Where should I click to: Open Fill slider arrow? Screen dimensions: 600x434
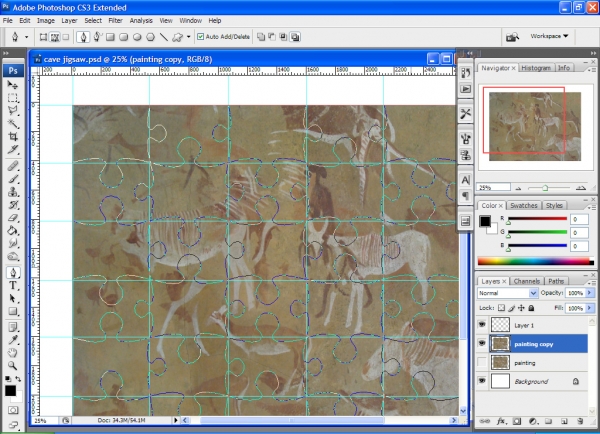coord(590,308)
